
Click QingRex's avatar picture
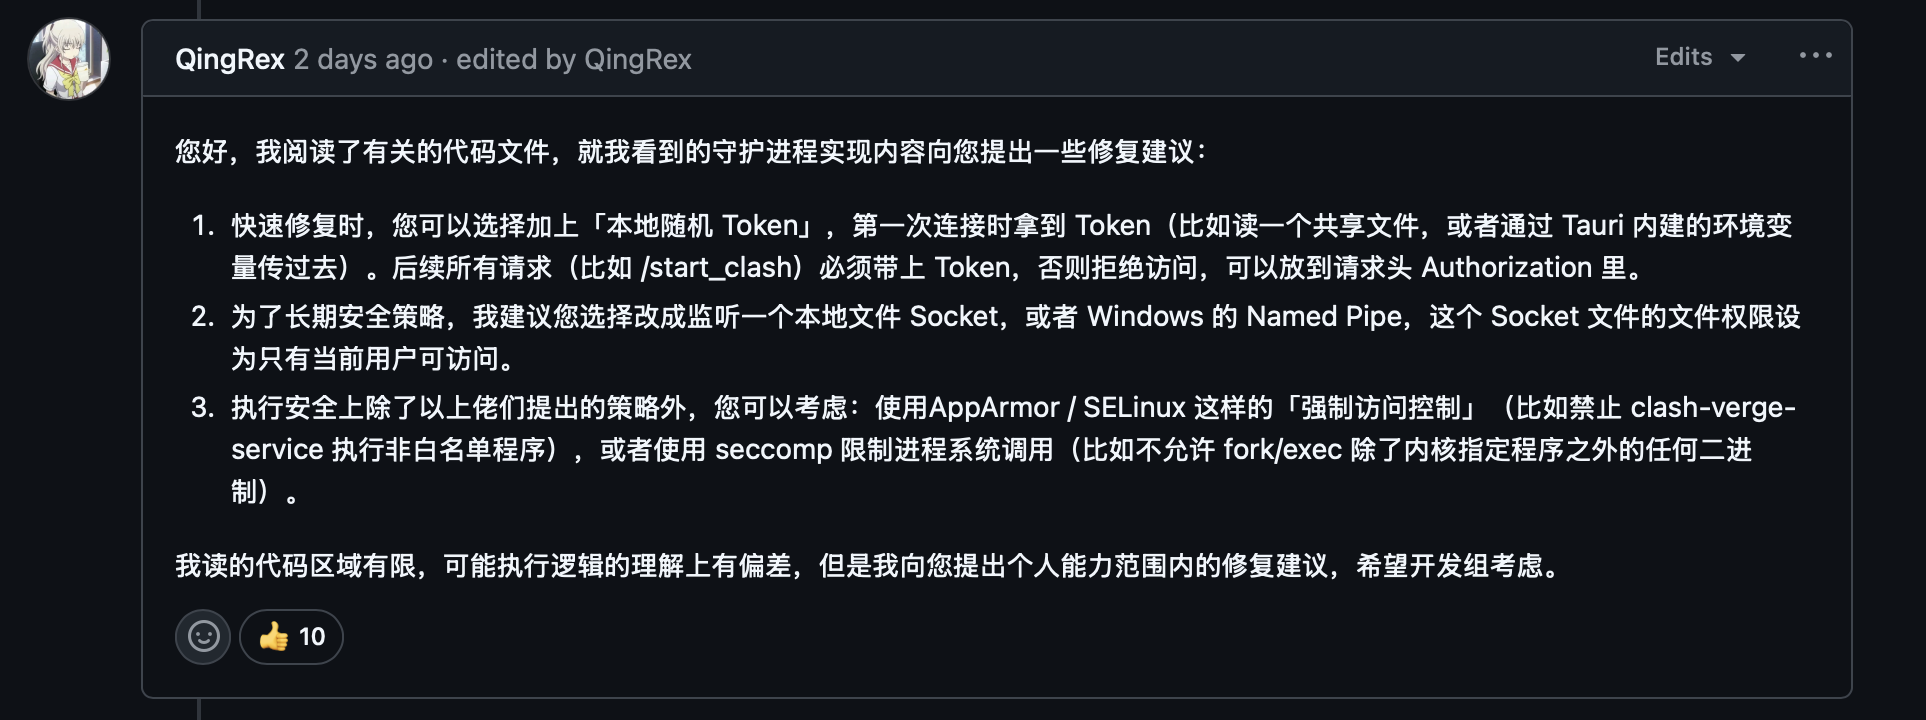[x=69, y=59]
